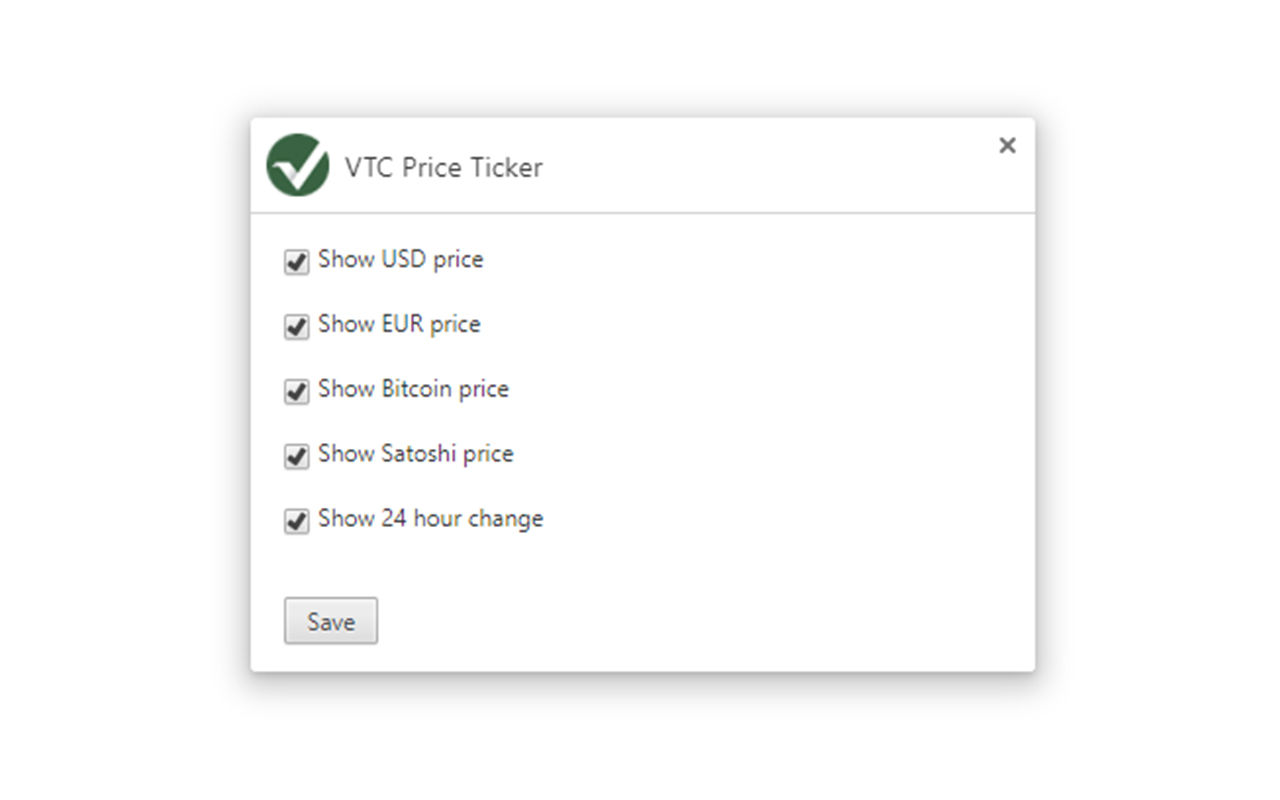Click the Show 24 hour change label

click(430, 518)
